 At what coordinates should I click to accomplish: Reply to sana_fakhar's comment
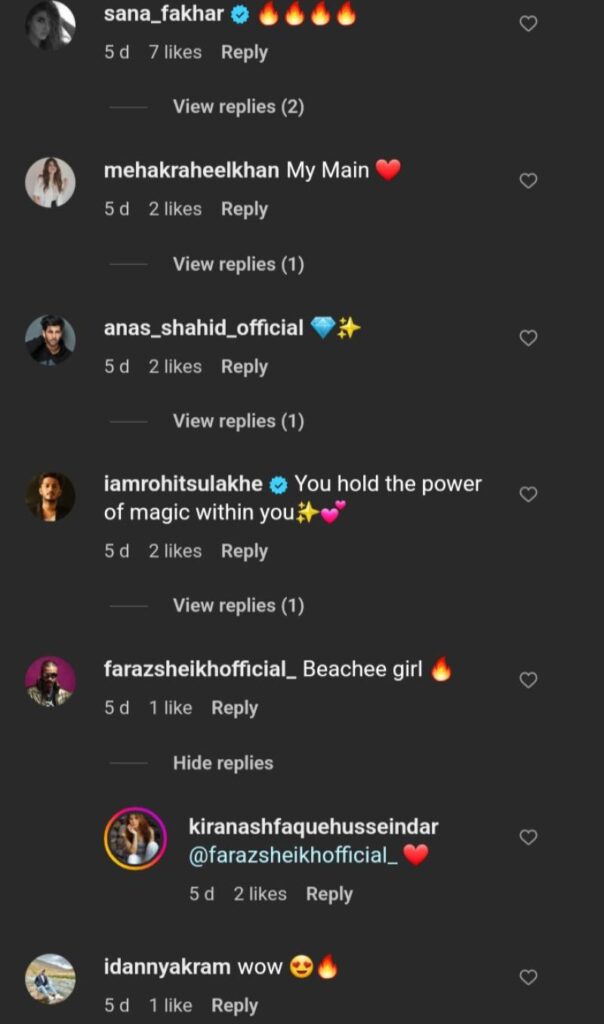(244, 52)
